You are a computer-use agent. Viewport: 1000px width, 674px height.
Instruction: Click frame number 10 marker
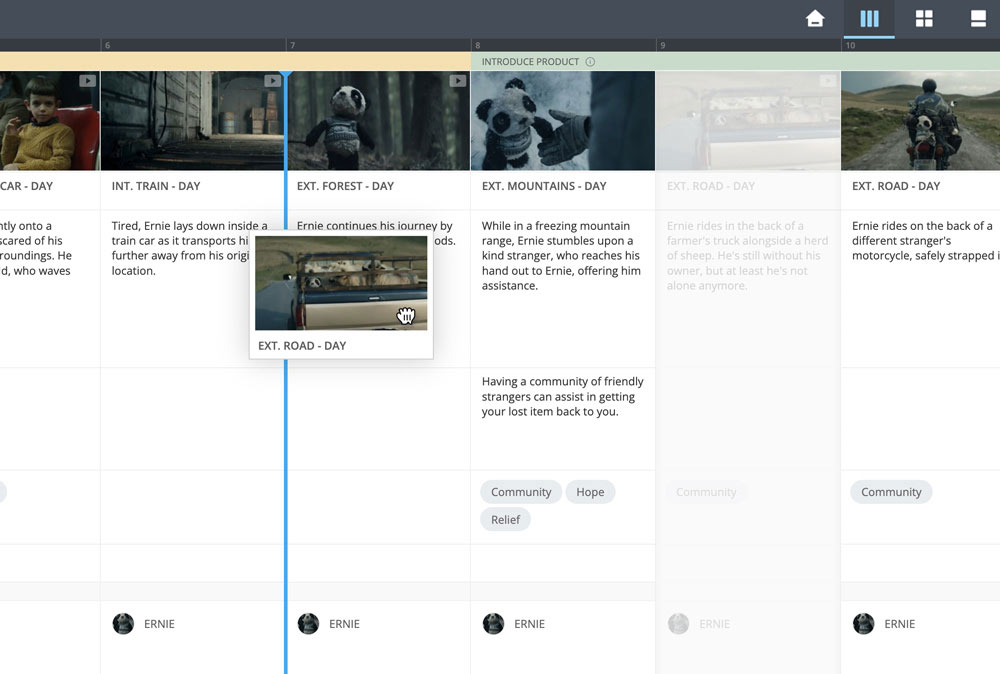(850, 45)
